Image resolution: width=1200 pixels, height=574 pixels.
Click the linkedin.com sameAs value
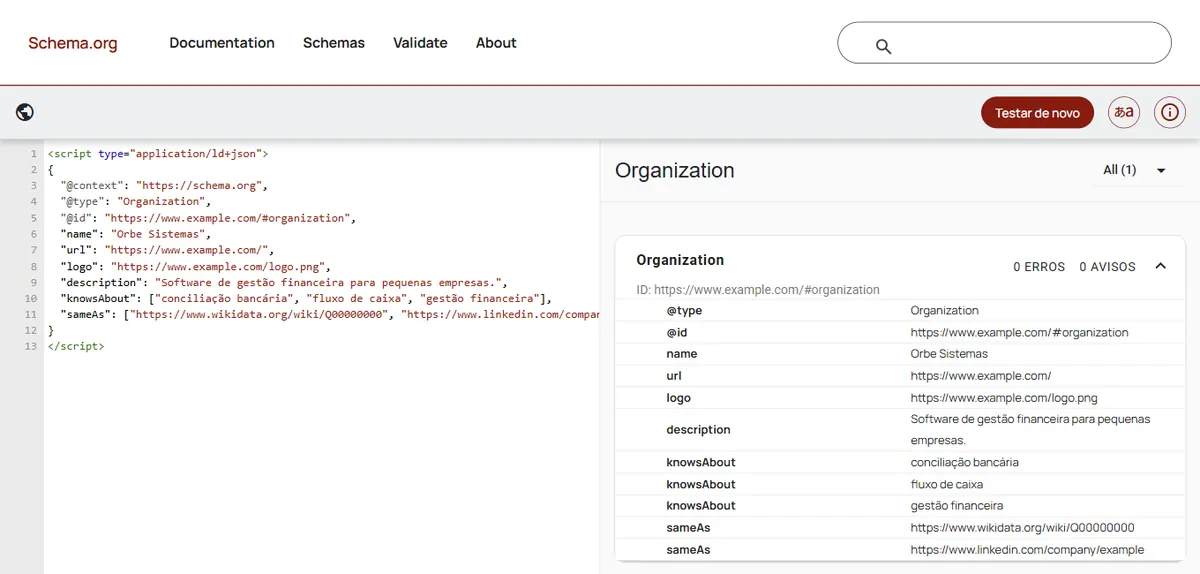coord(1027,550)
